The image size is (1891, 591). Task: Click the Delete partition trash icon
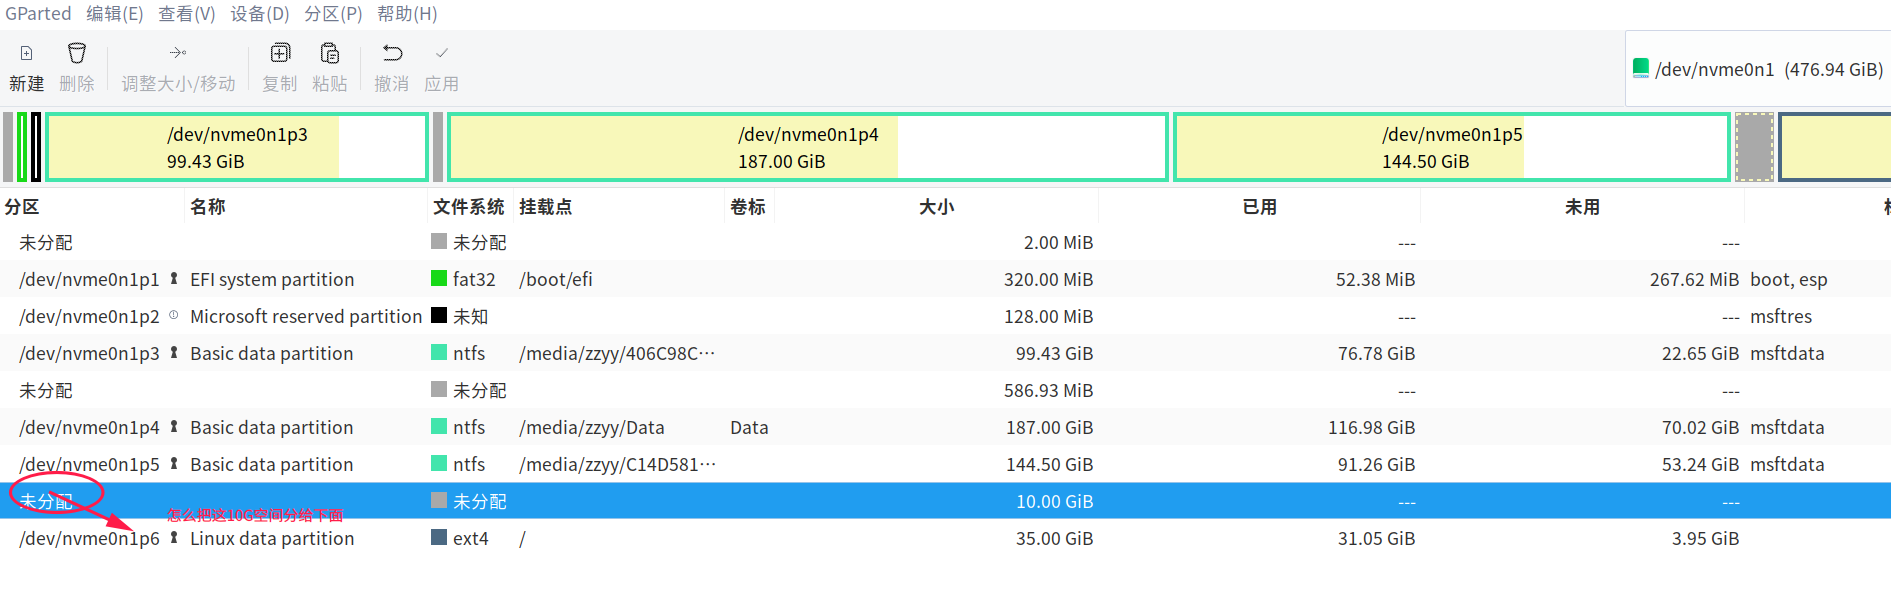77,54
